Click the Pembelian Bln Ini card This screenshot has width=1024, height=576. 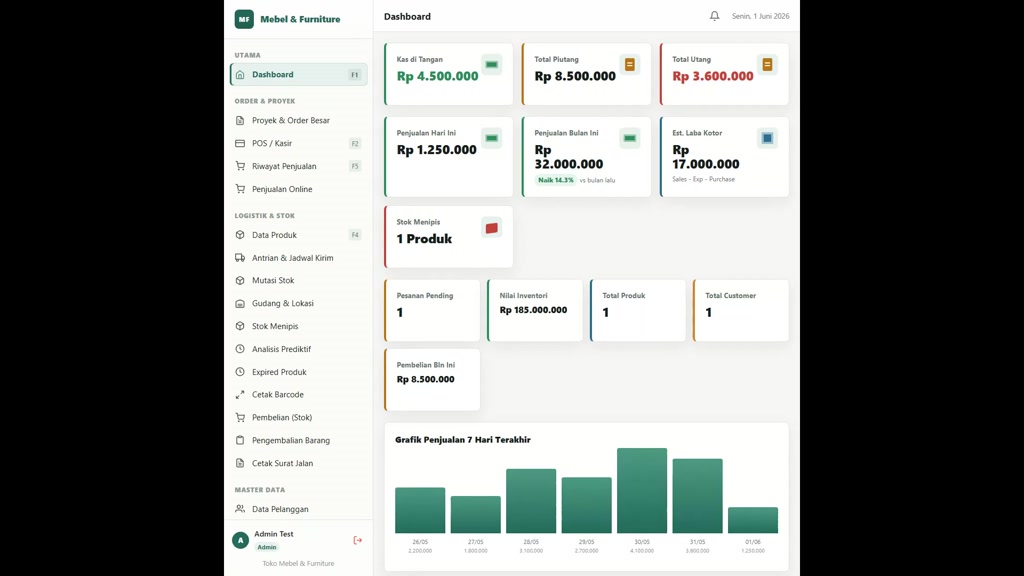[432, 379]
